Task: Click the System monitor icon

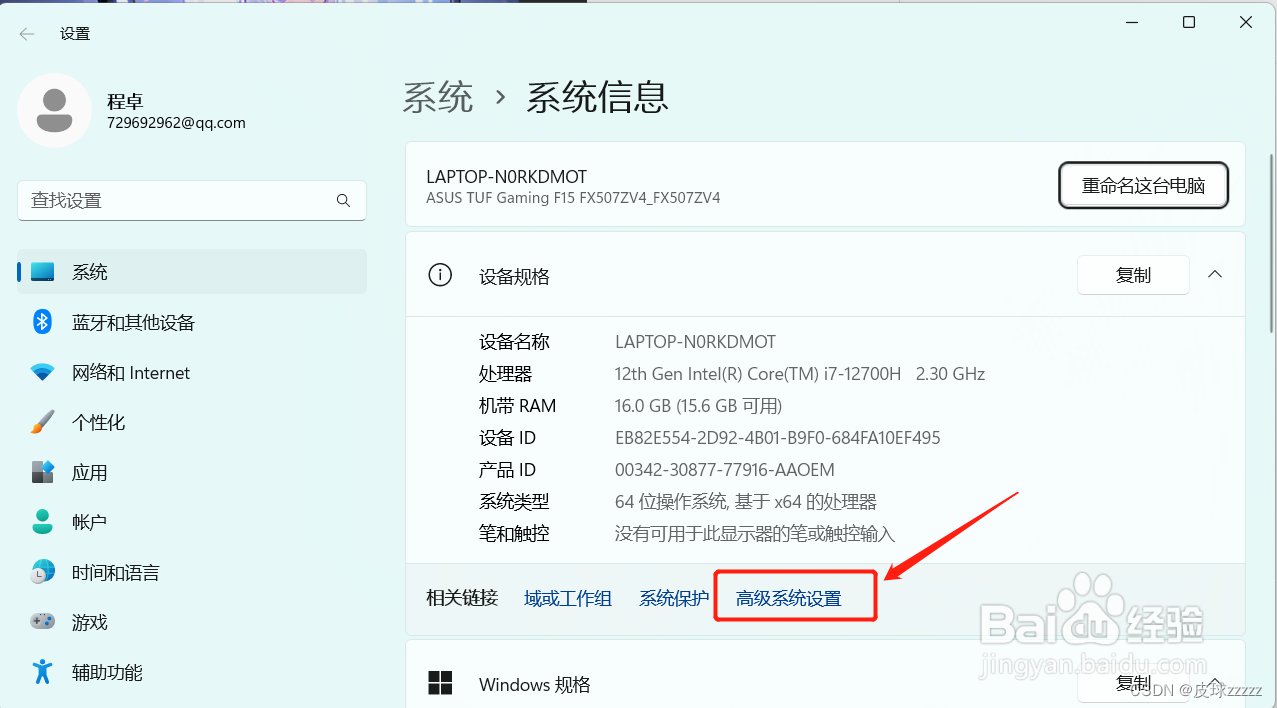Action: tap(42, 272)
